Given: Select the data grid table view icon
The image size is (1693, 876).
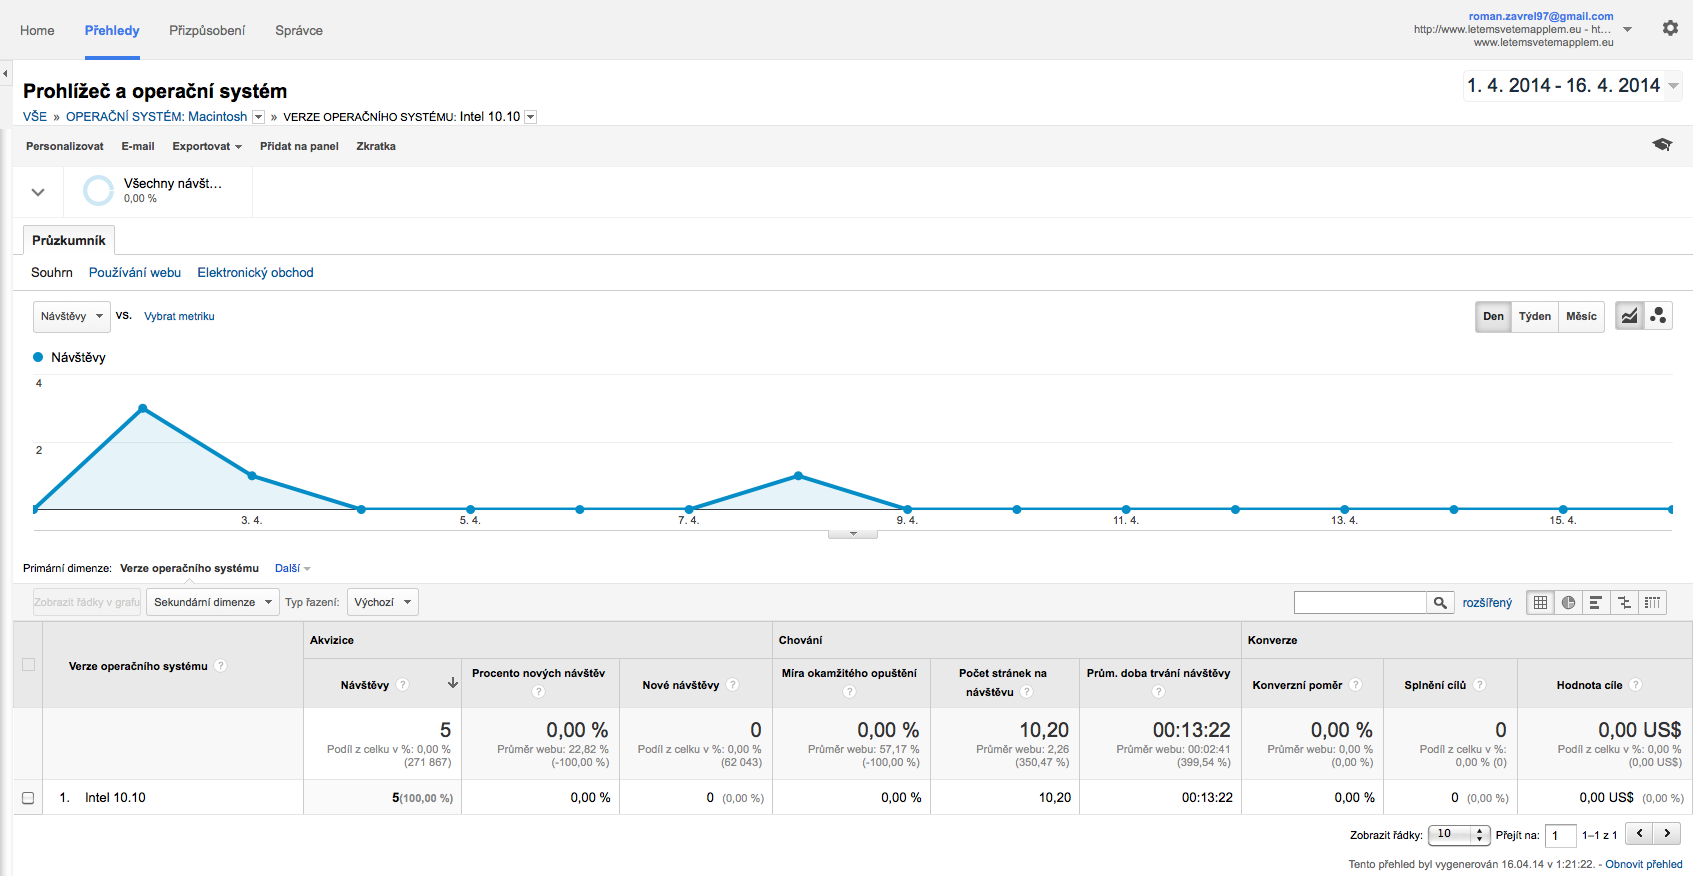Looking at the screenshot, I should click(x=1540, y=602).
